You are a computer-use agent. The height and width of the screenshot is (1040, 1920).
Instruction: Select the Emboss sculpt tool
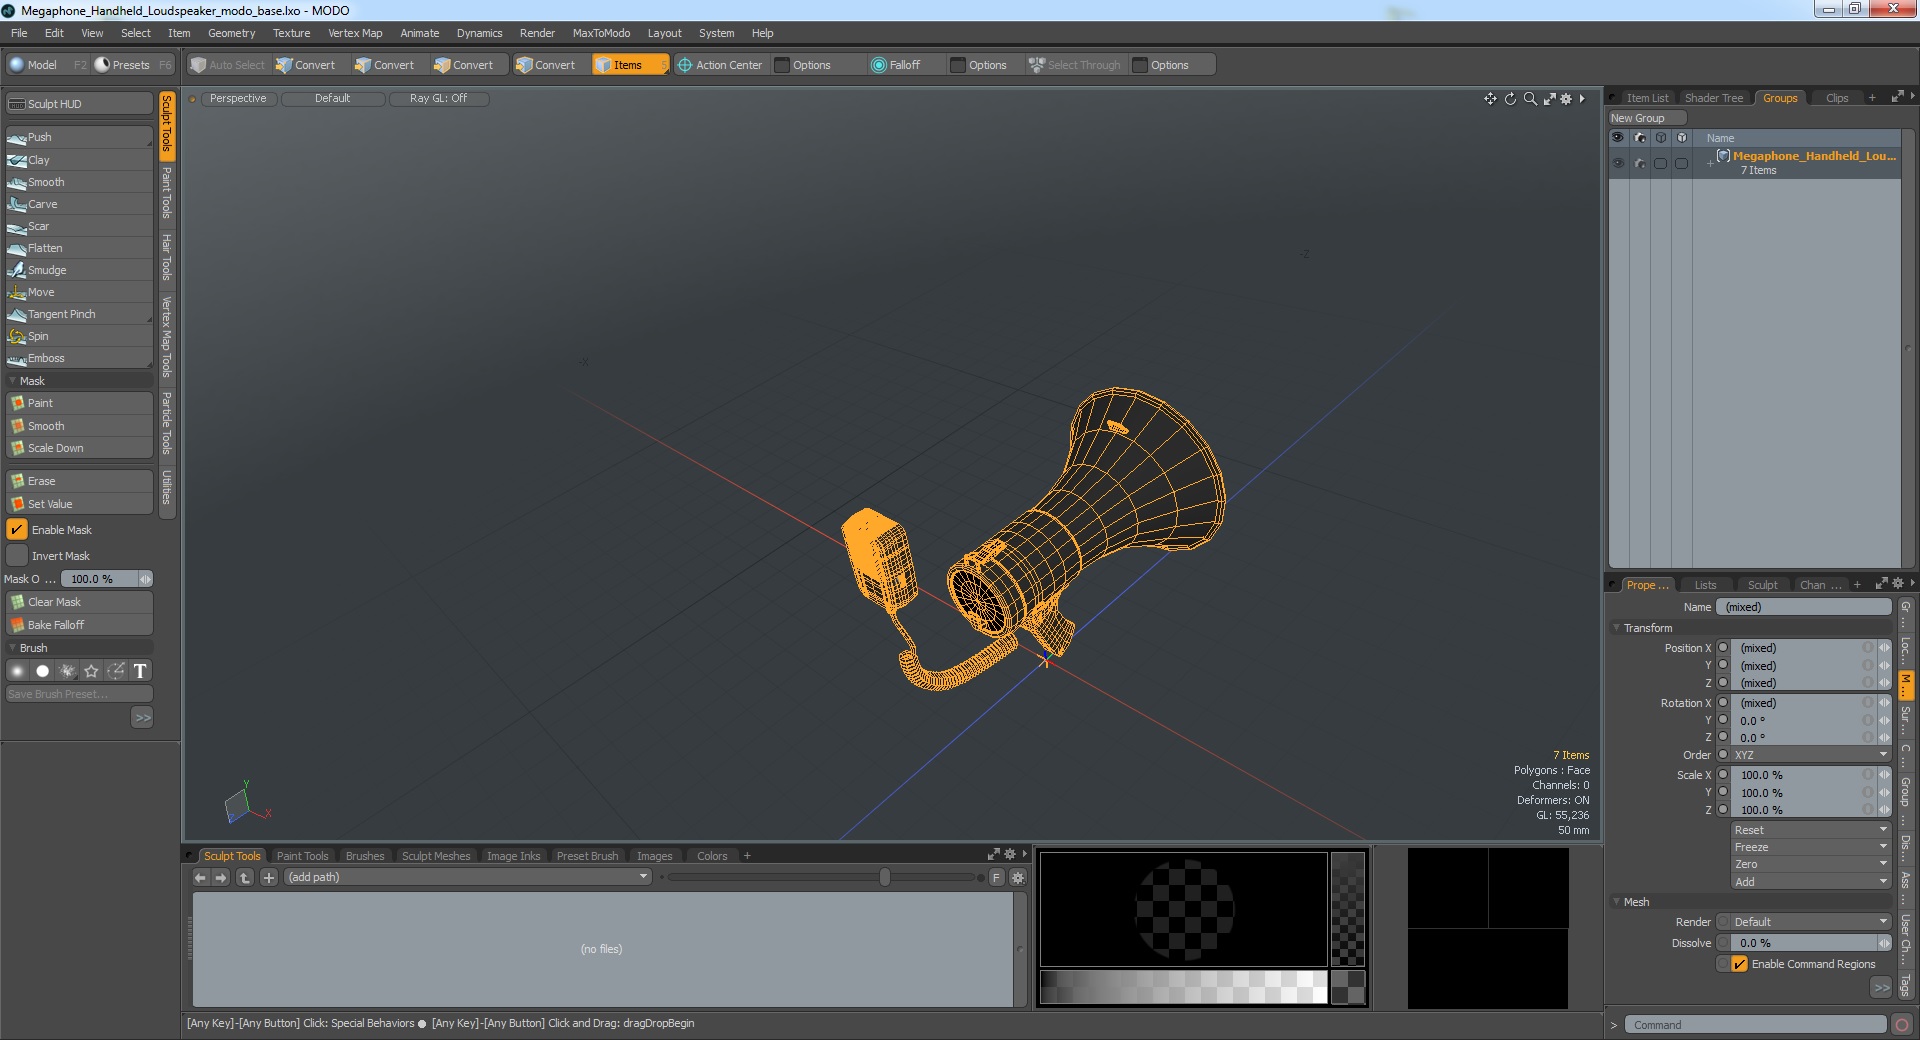pyautogui.click(x=79, y=358)
